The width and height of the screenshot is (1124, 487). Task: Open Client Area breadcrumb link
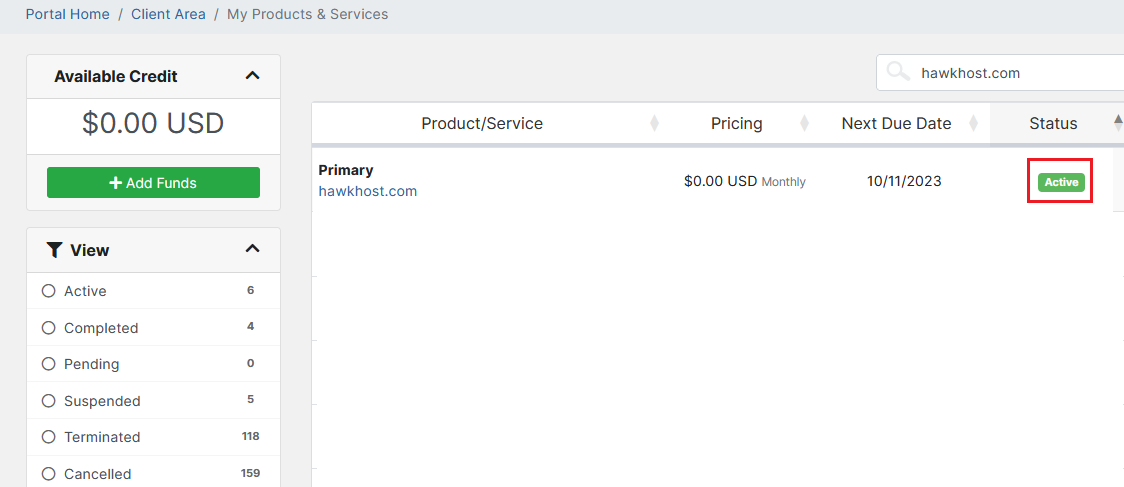pyautogui.click(x=168, y=14)
